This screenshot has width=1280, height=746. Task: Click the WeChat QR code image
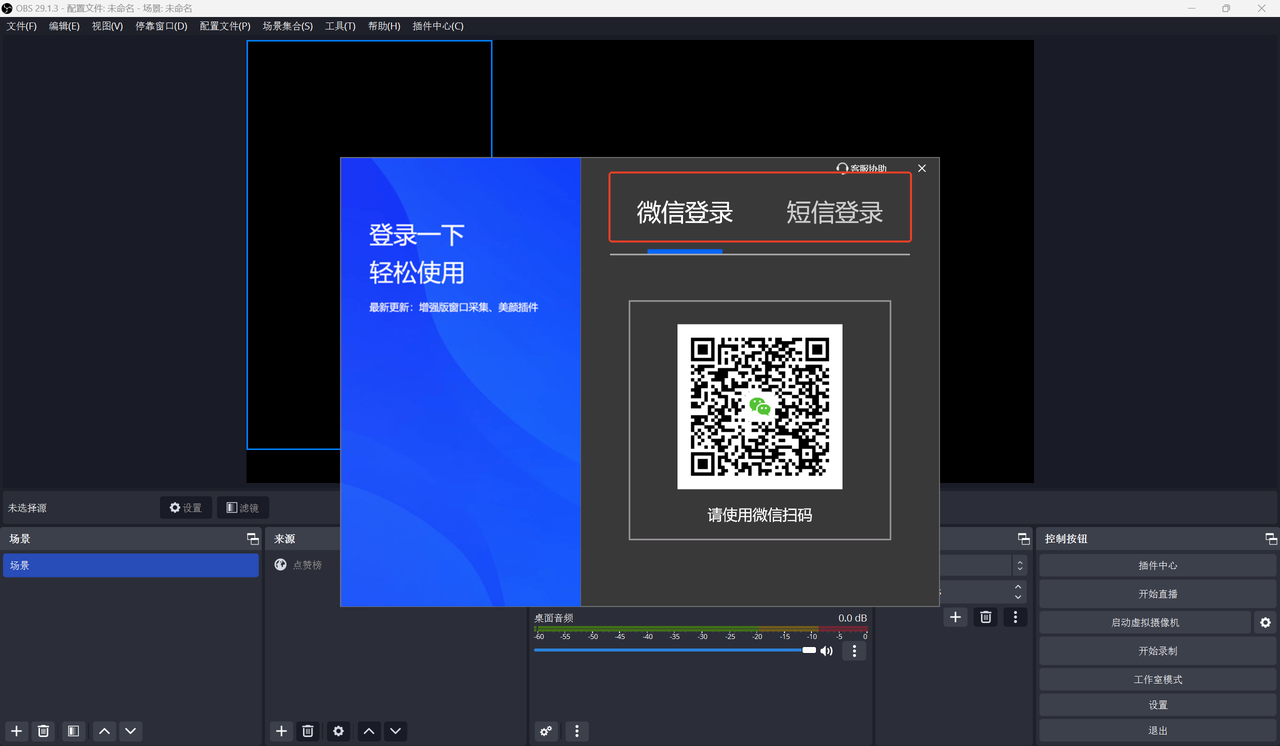(x=760, y=407)
